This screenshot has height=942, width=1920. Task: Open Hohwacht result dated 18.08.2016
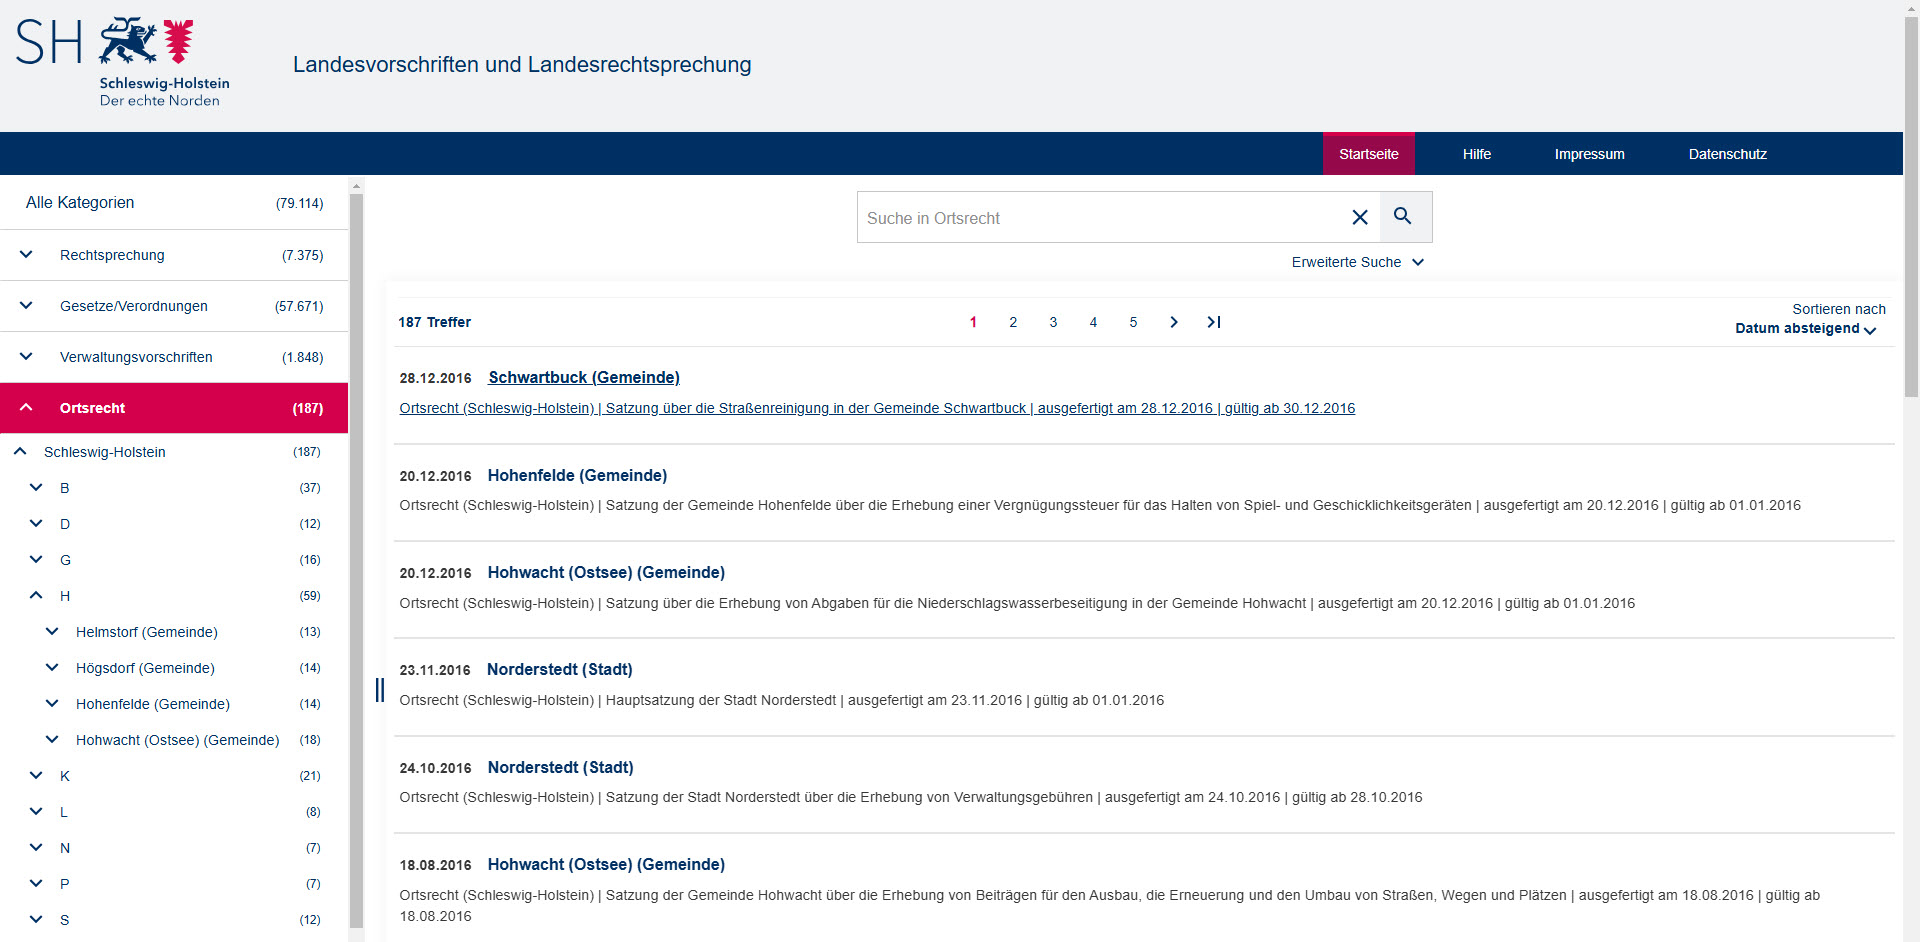(606, 864)
